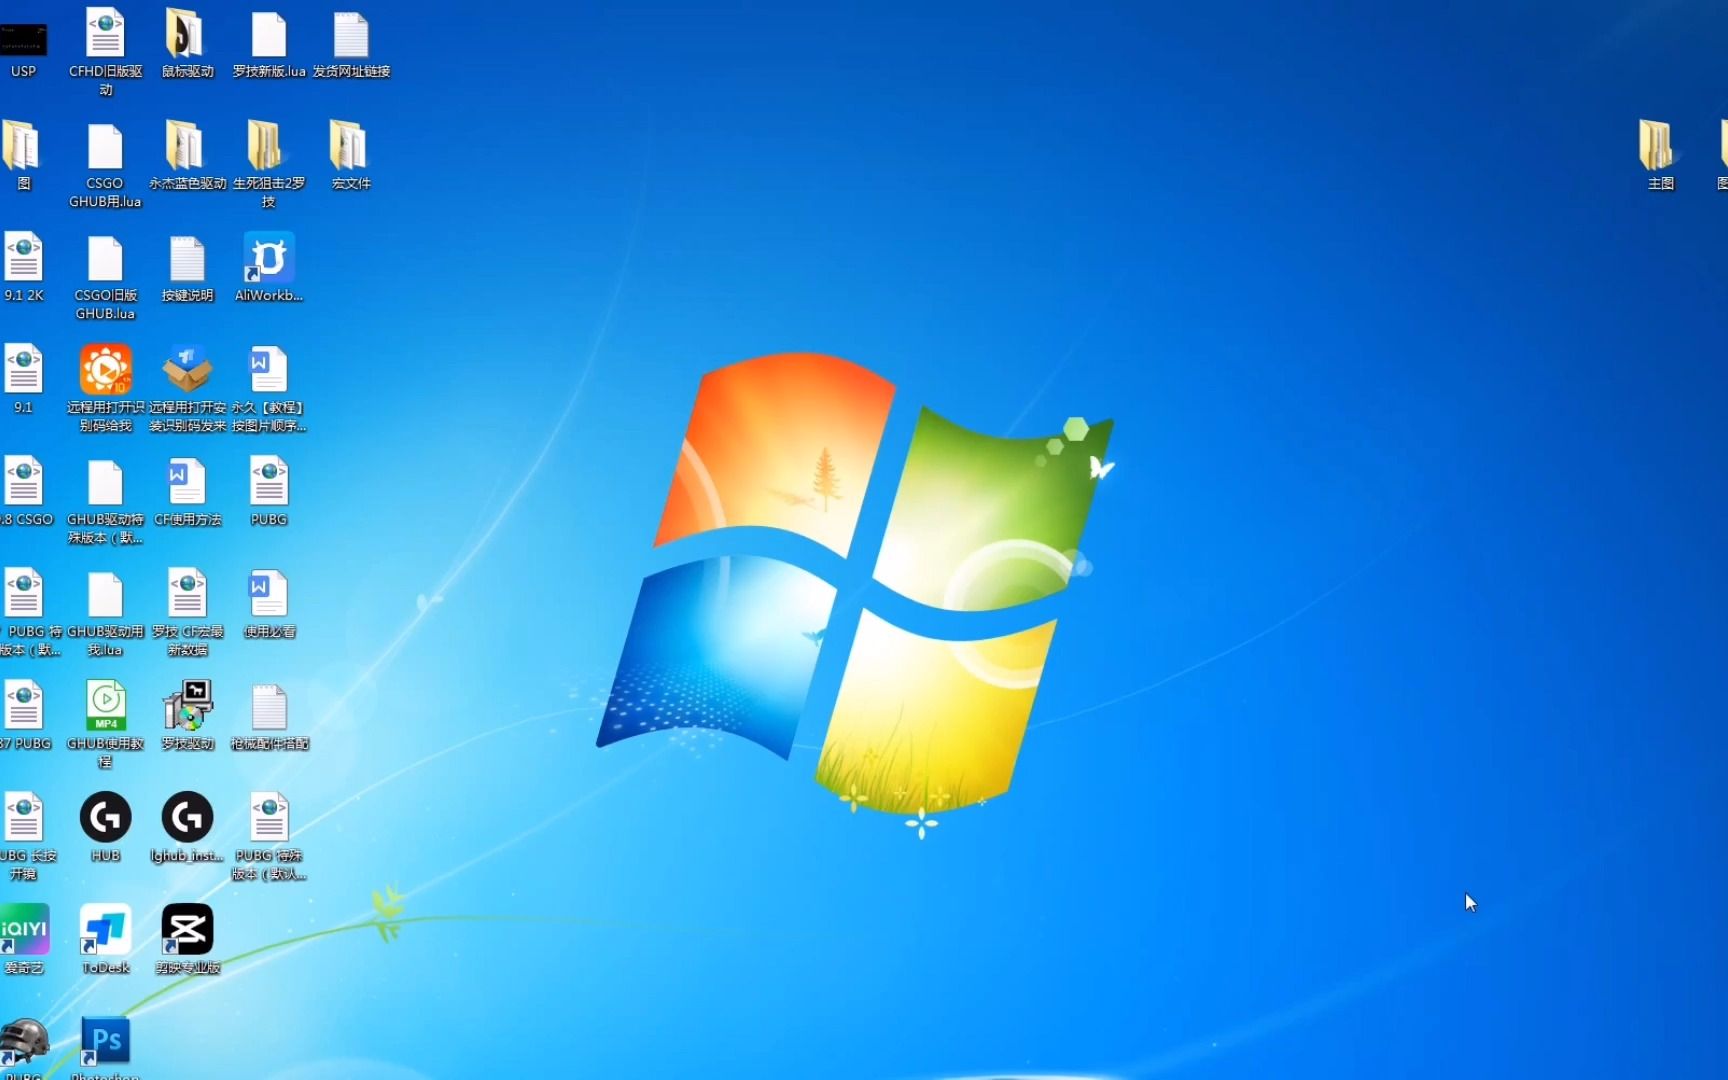Image resolution: width=1728 pixels, height=1080 pixels.
Task: Select the 罗技驱动 installer icon
Action: pos(187,705)
